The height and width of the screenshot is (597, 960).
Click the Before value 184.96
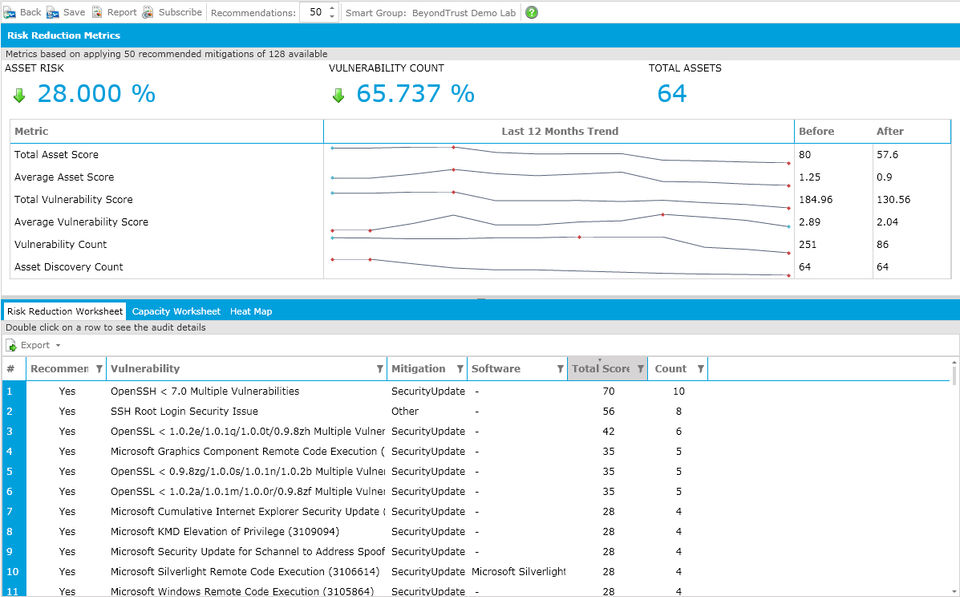point(816,199)
